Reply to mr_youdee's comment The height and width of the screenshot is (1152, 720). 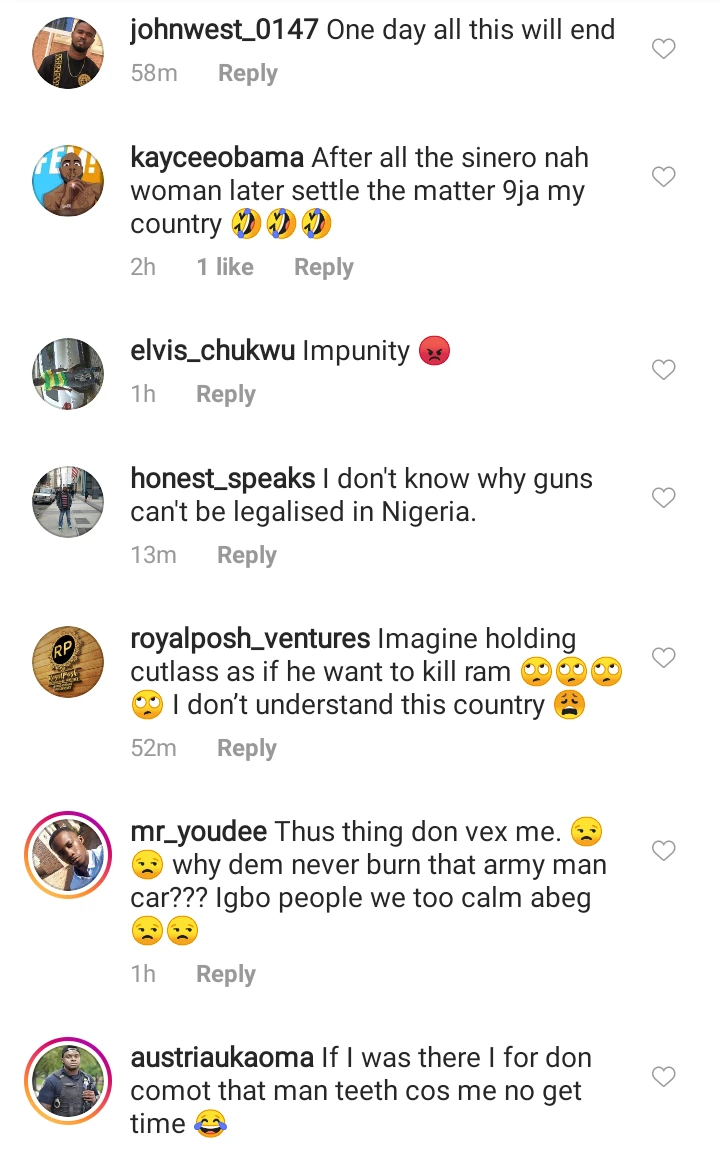pyautogui.click(x=225, y=974)
